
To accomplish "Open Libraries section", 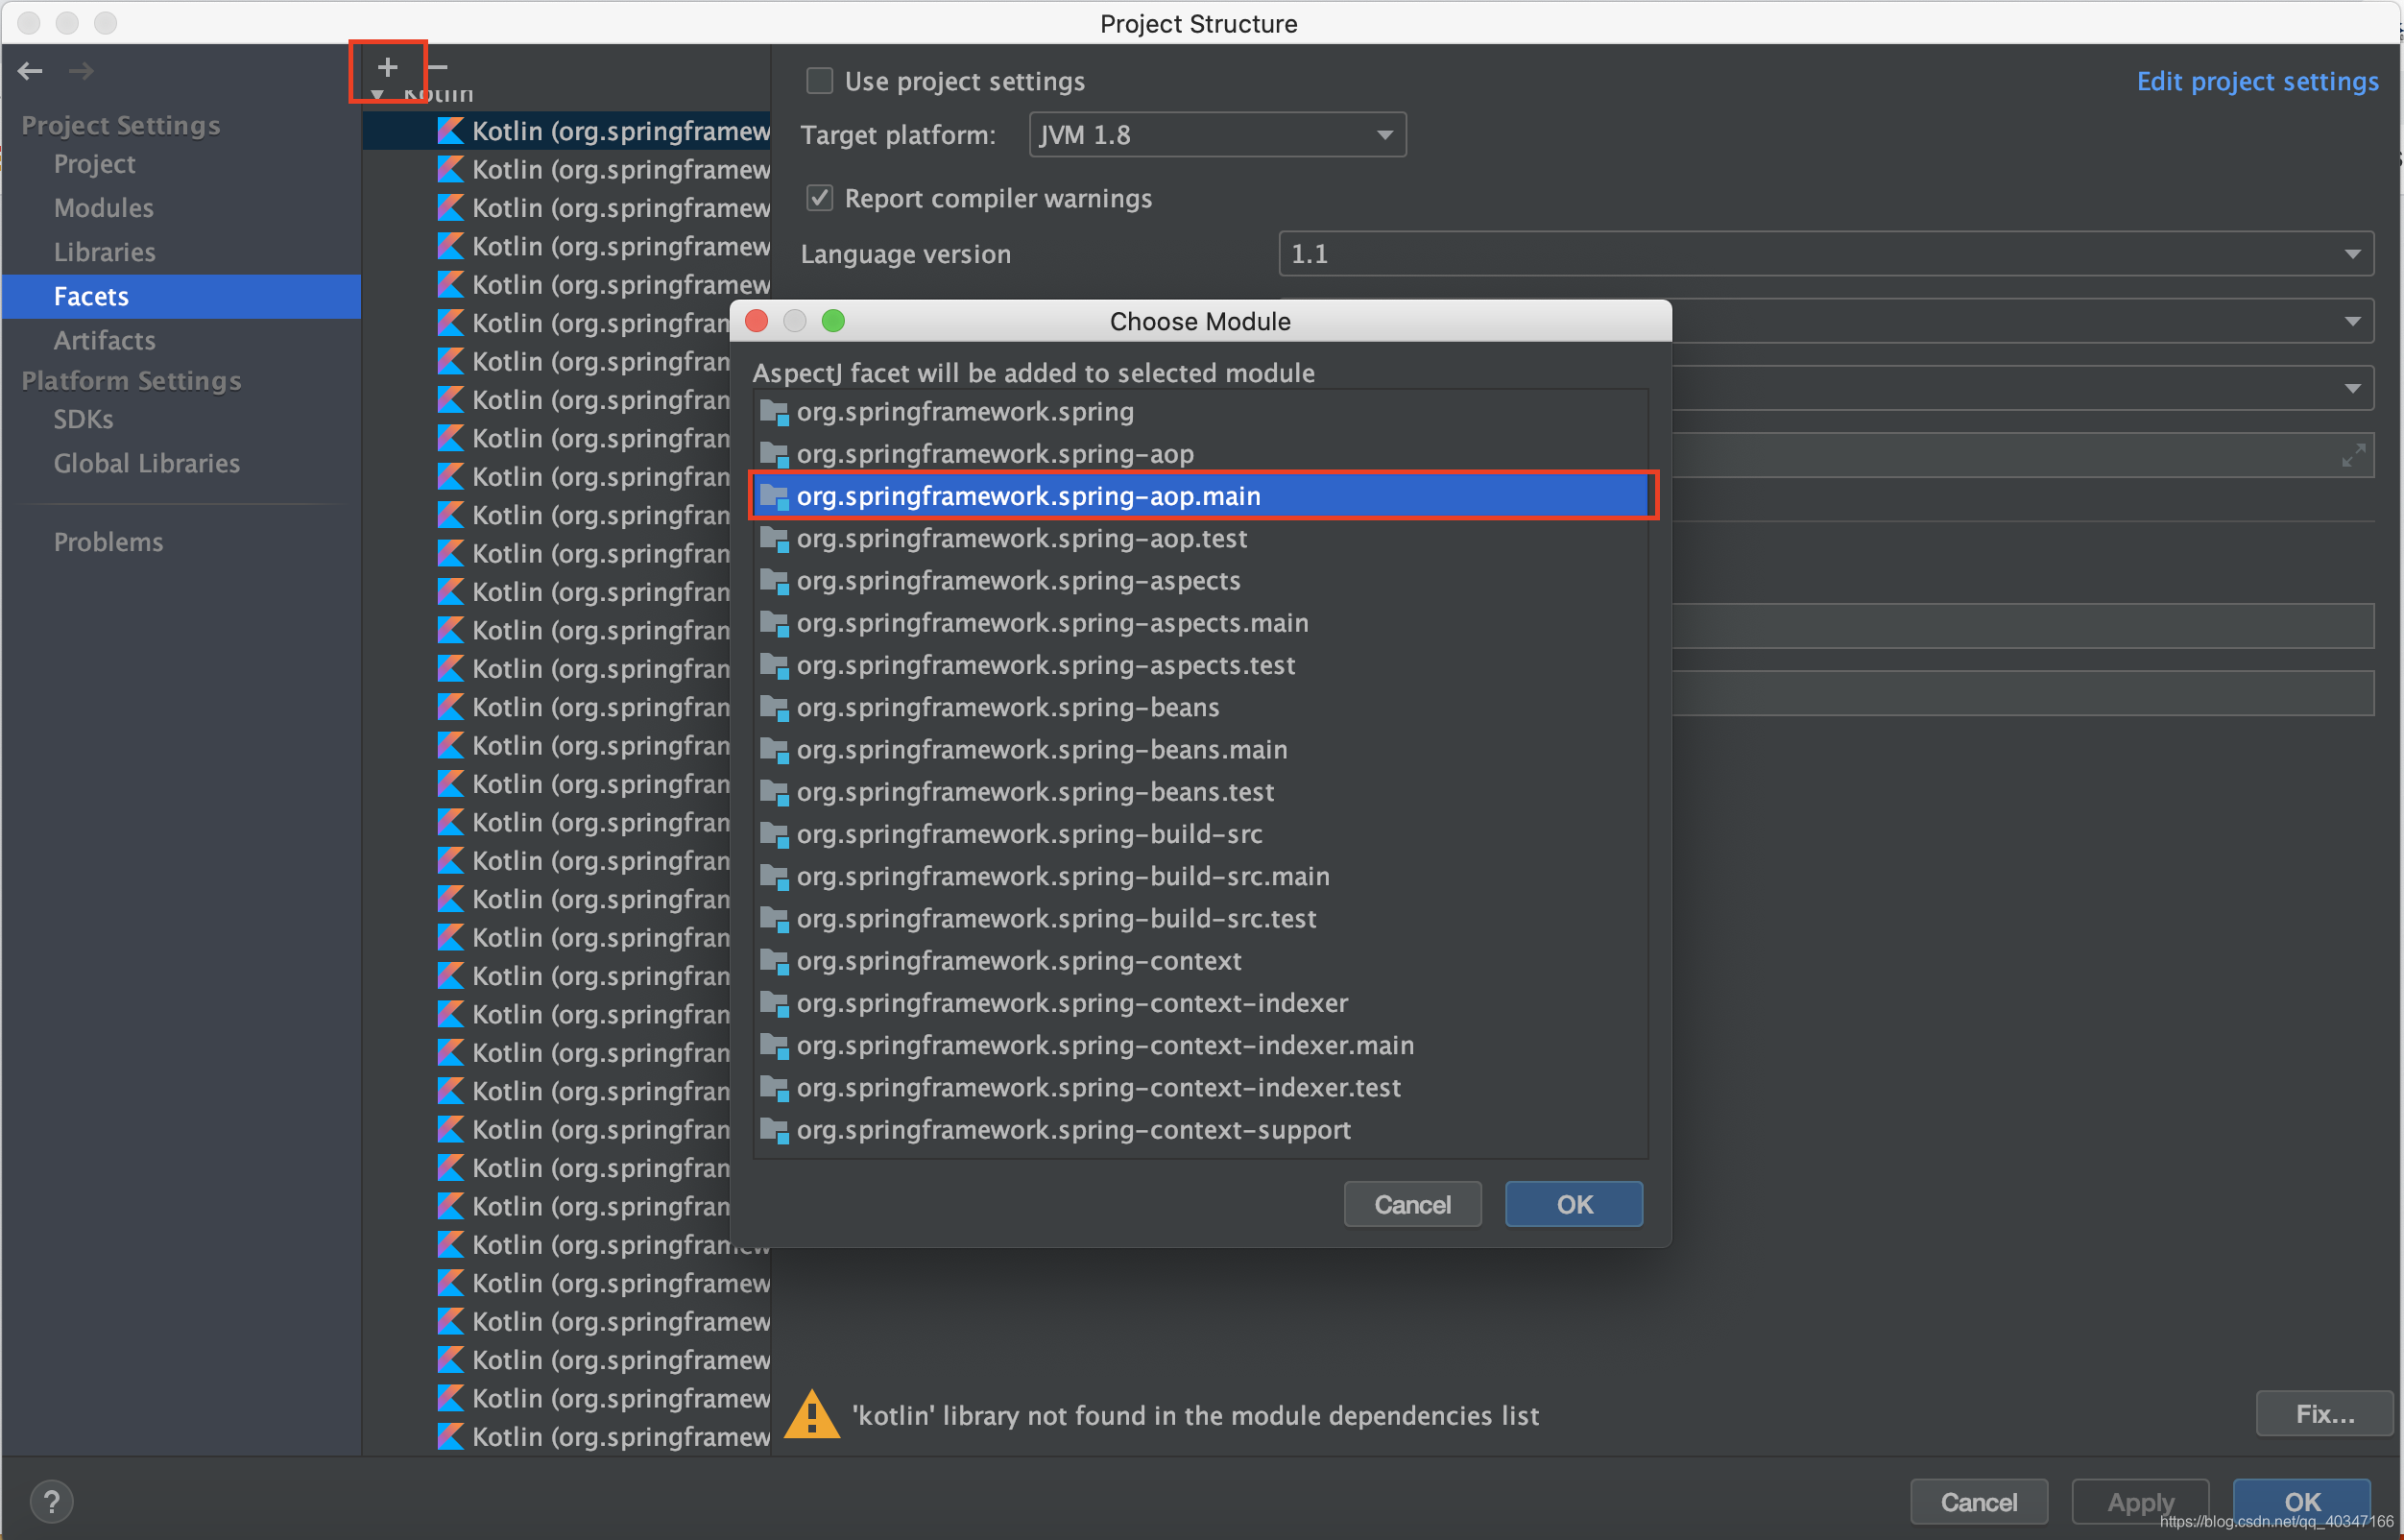I will coord(105,252).
